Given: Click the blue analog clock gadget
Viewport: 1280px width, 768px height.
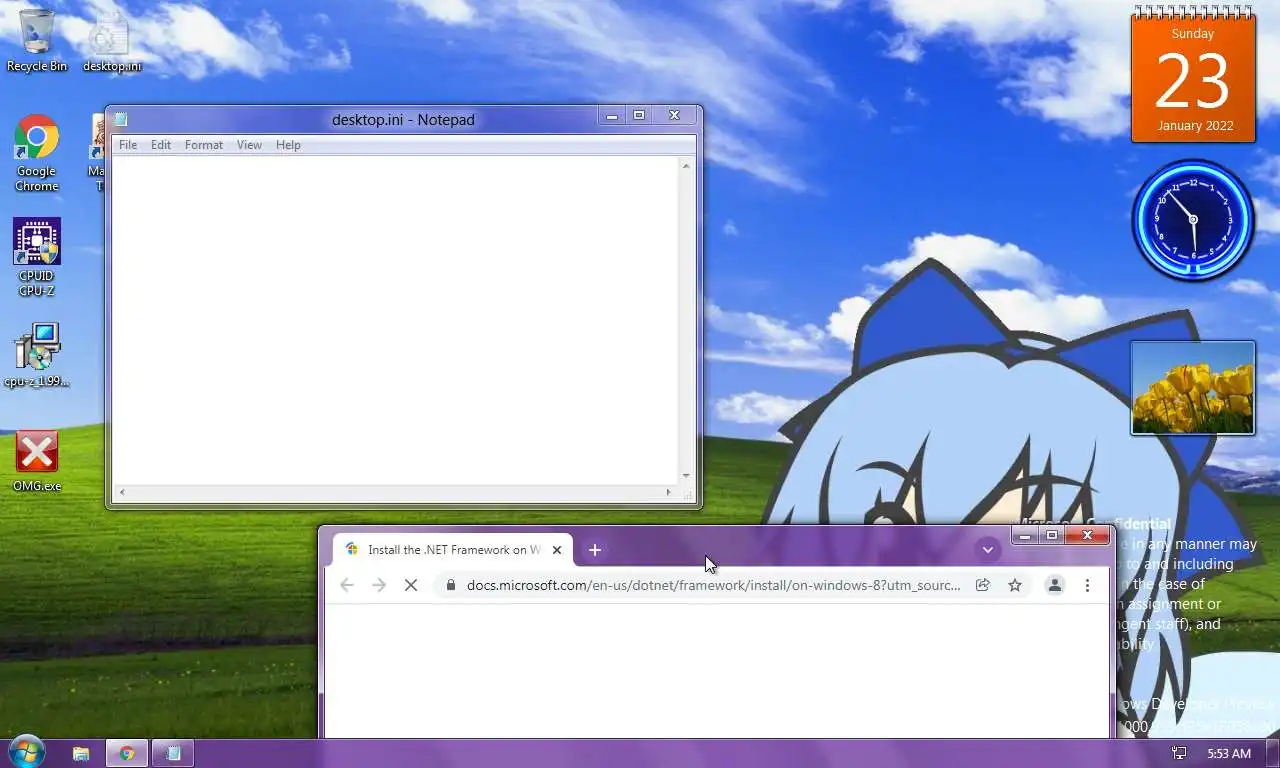Looking at the screenshot, I should point(1192,221).
